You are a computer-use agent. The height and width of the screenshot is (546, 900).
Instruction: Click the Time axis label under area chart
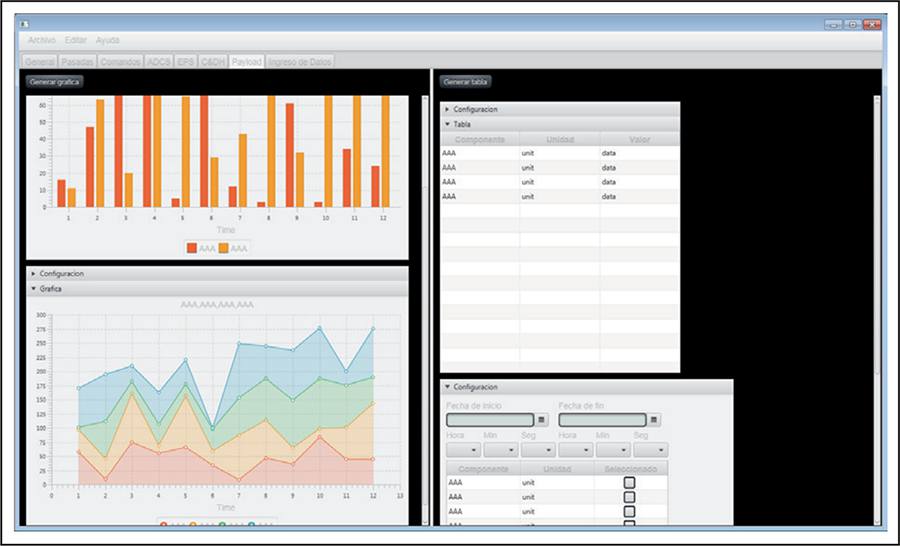[x=226, y=508]
